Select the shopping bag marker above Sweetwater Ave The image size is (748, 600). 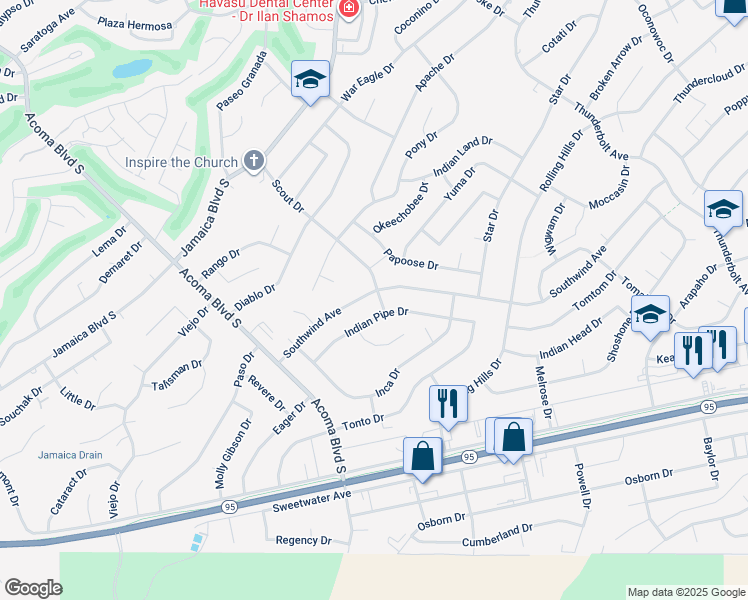pos(423,456)
